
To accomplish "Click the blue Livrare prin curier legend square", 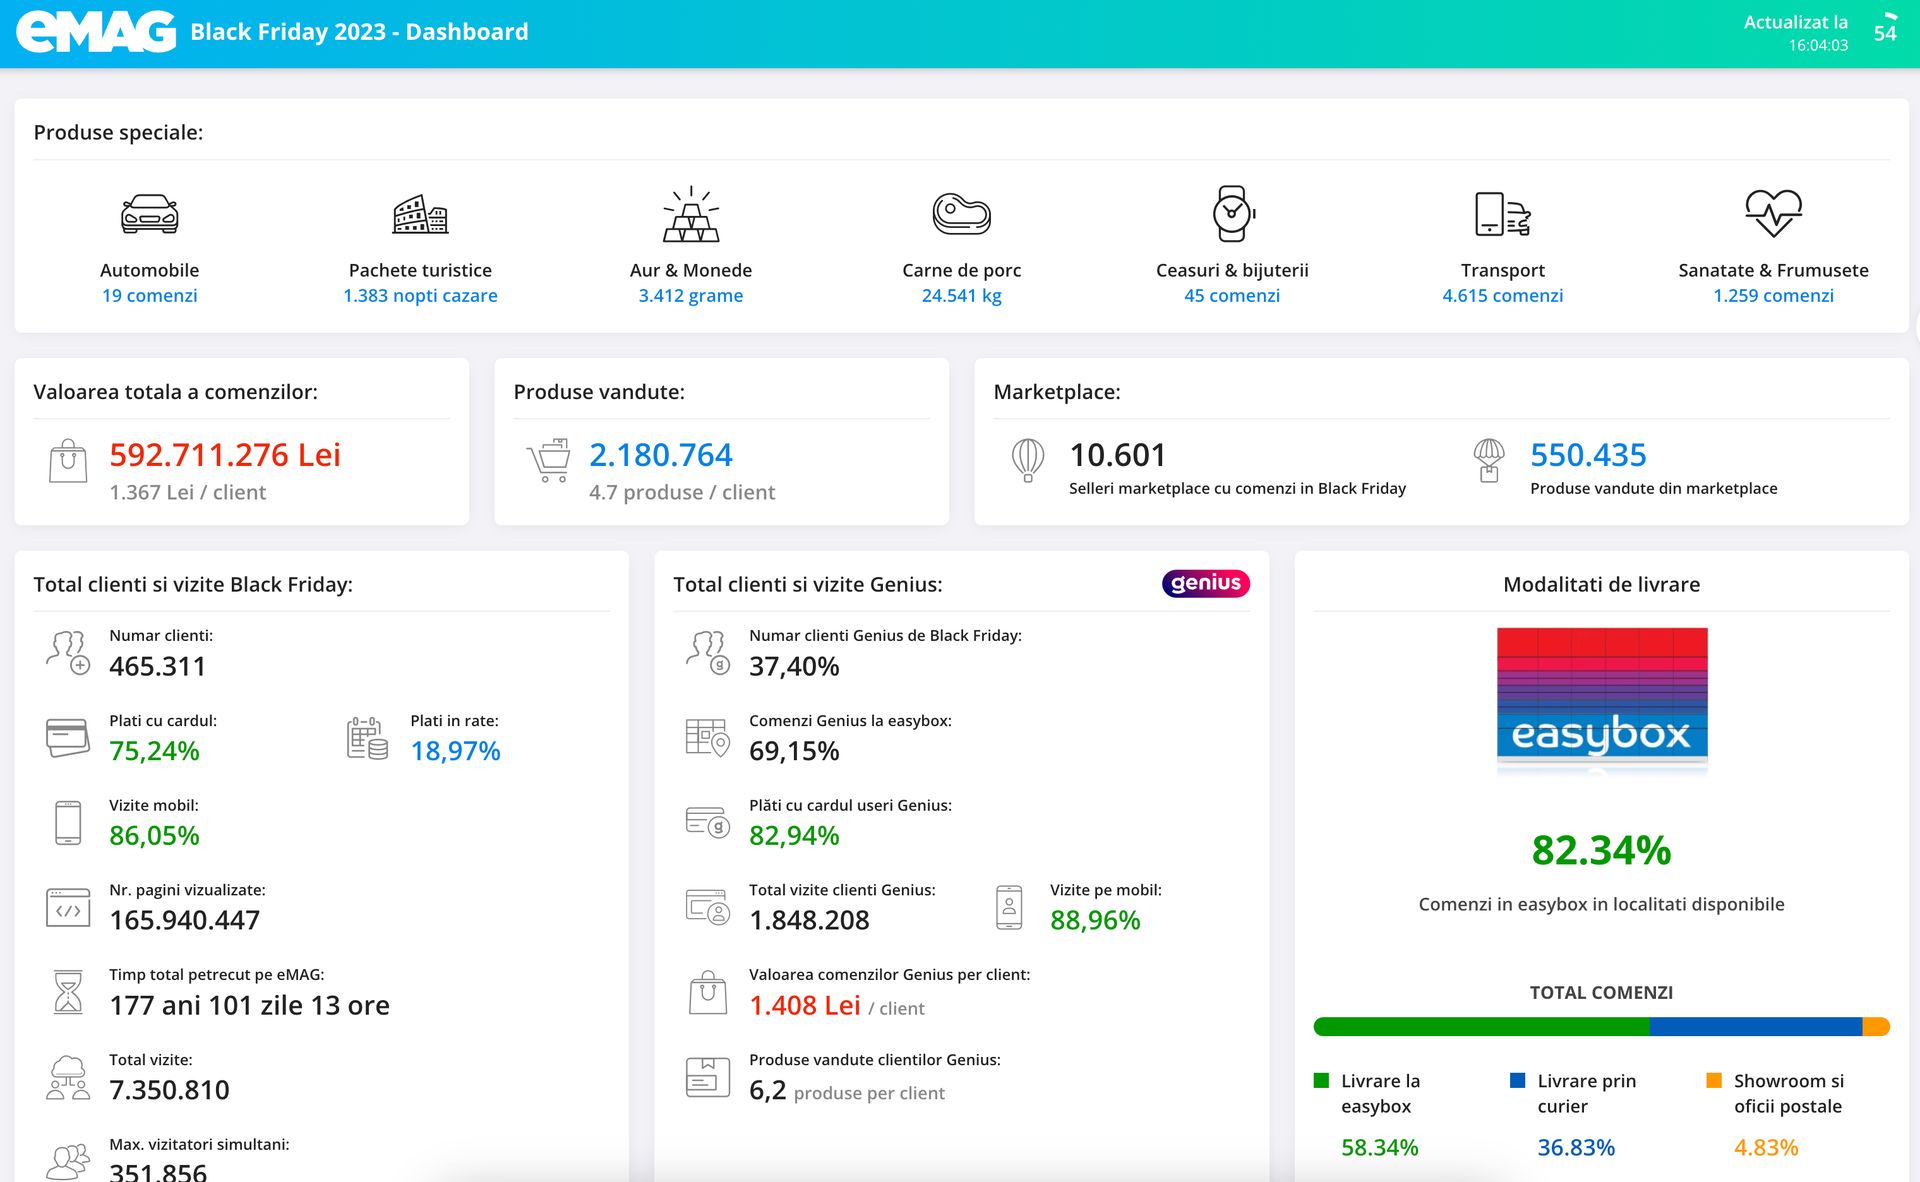I will [x=1517, y=1080].
